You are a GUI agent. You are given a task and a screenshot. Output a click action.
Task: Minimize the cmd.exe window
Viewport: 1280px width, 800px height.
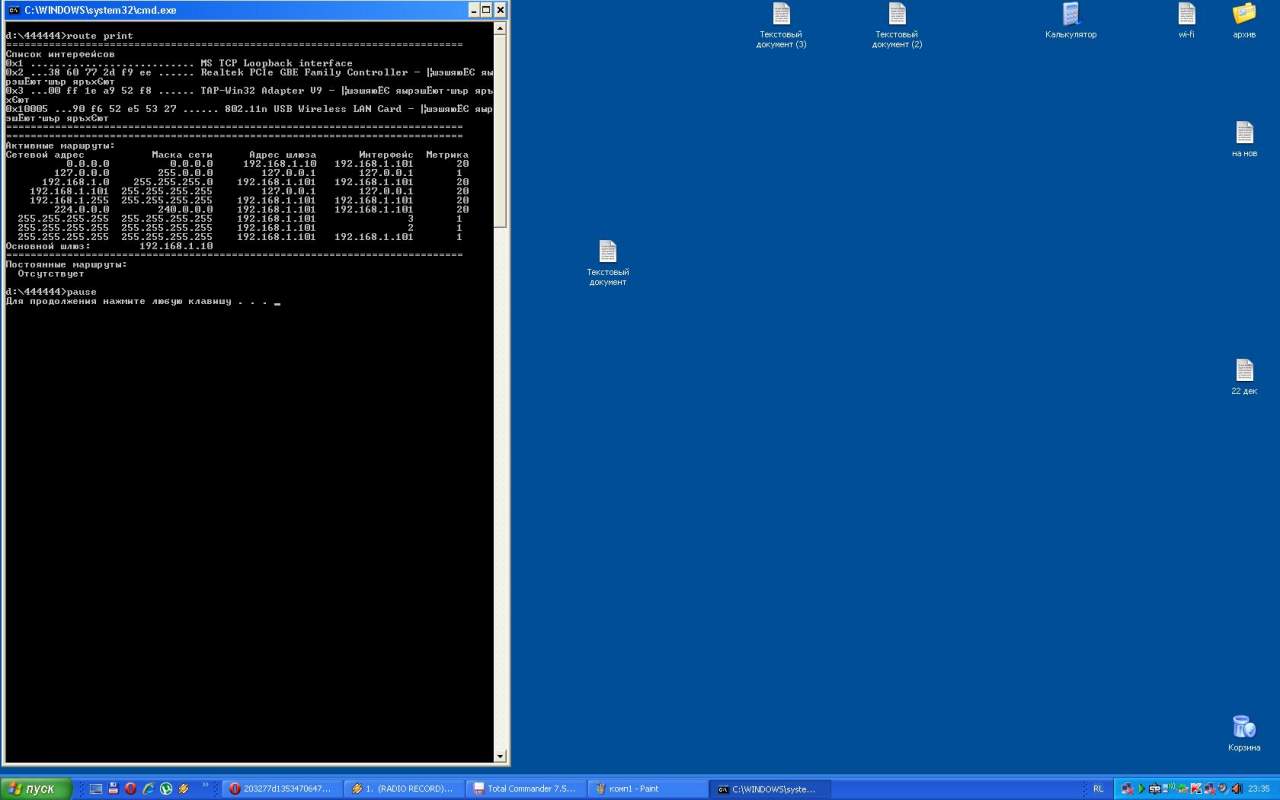[x=474, y=10]
